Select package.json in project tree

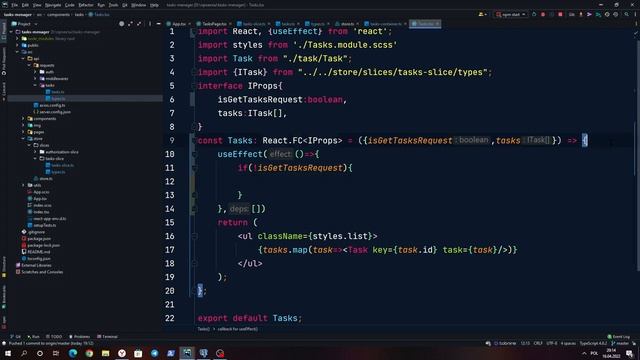(x=39, y=238)
